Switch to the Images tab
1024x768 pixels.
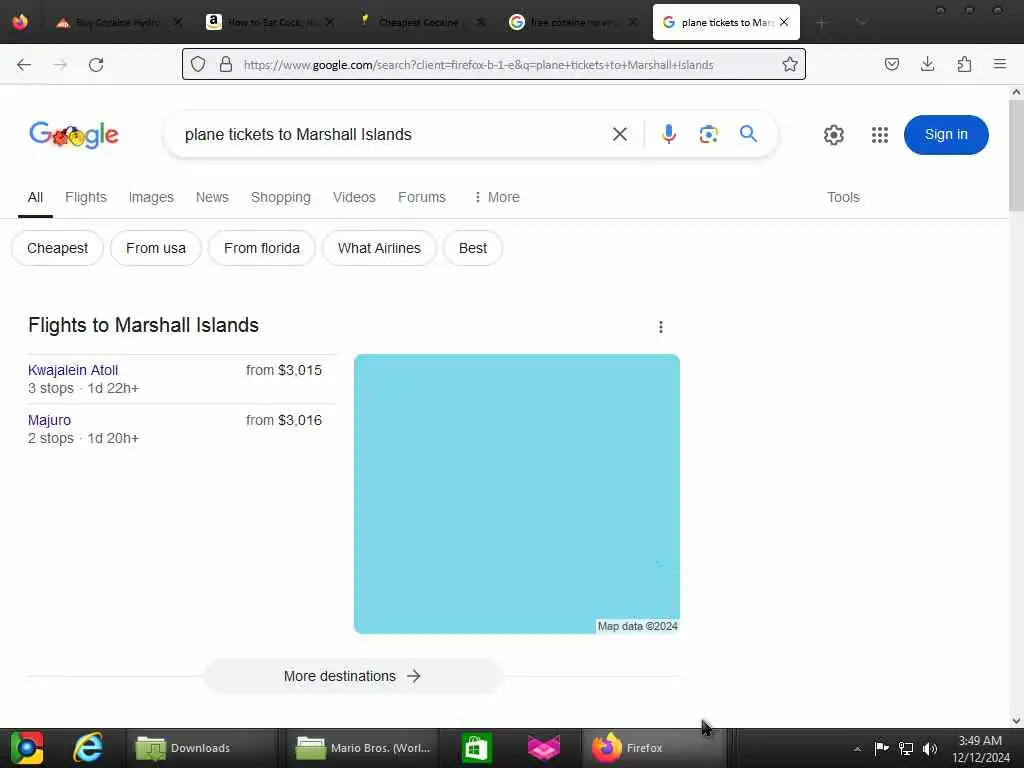click(151, 197)
